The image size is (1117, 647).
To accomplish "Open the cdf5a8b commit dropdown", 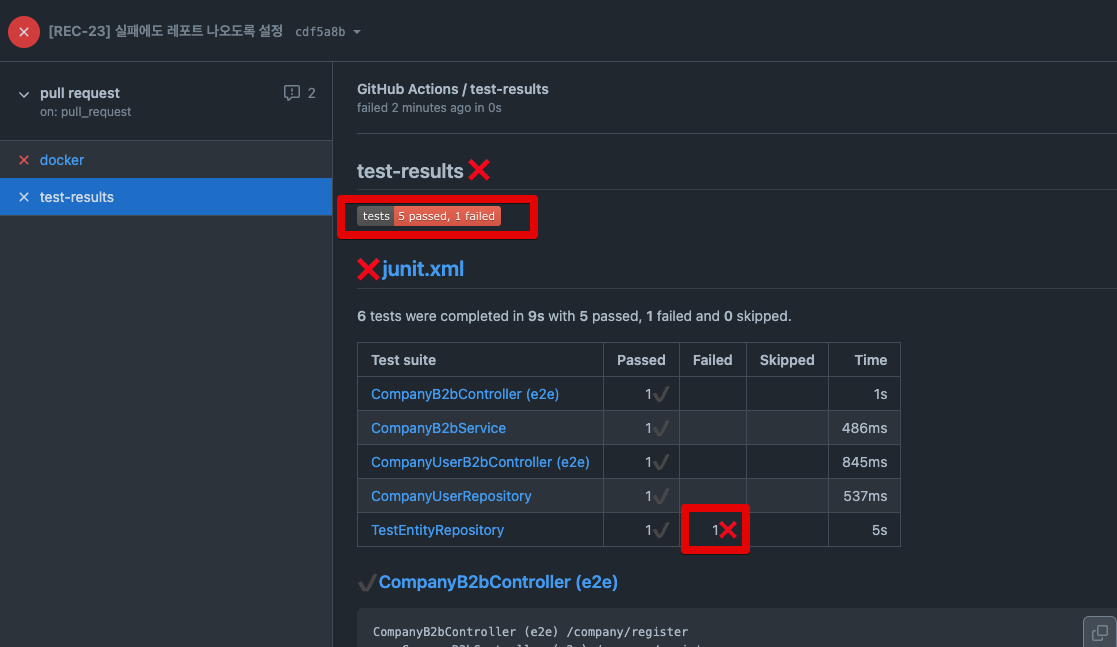I will [x=328, y=32].
